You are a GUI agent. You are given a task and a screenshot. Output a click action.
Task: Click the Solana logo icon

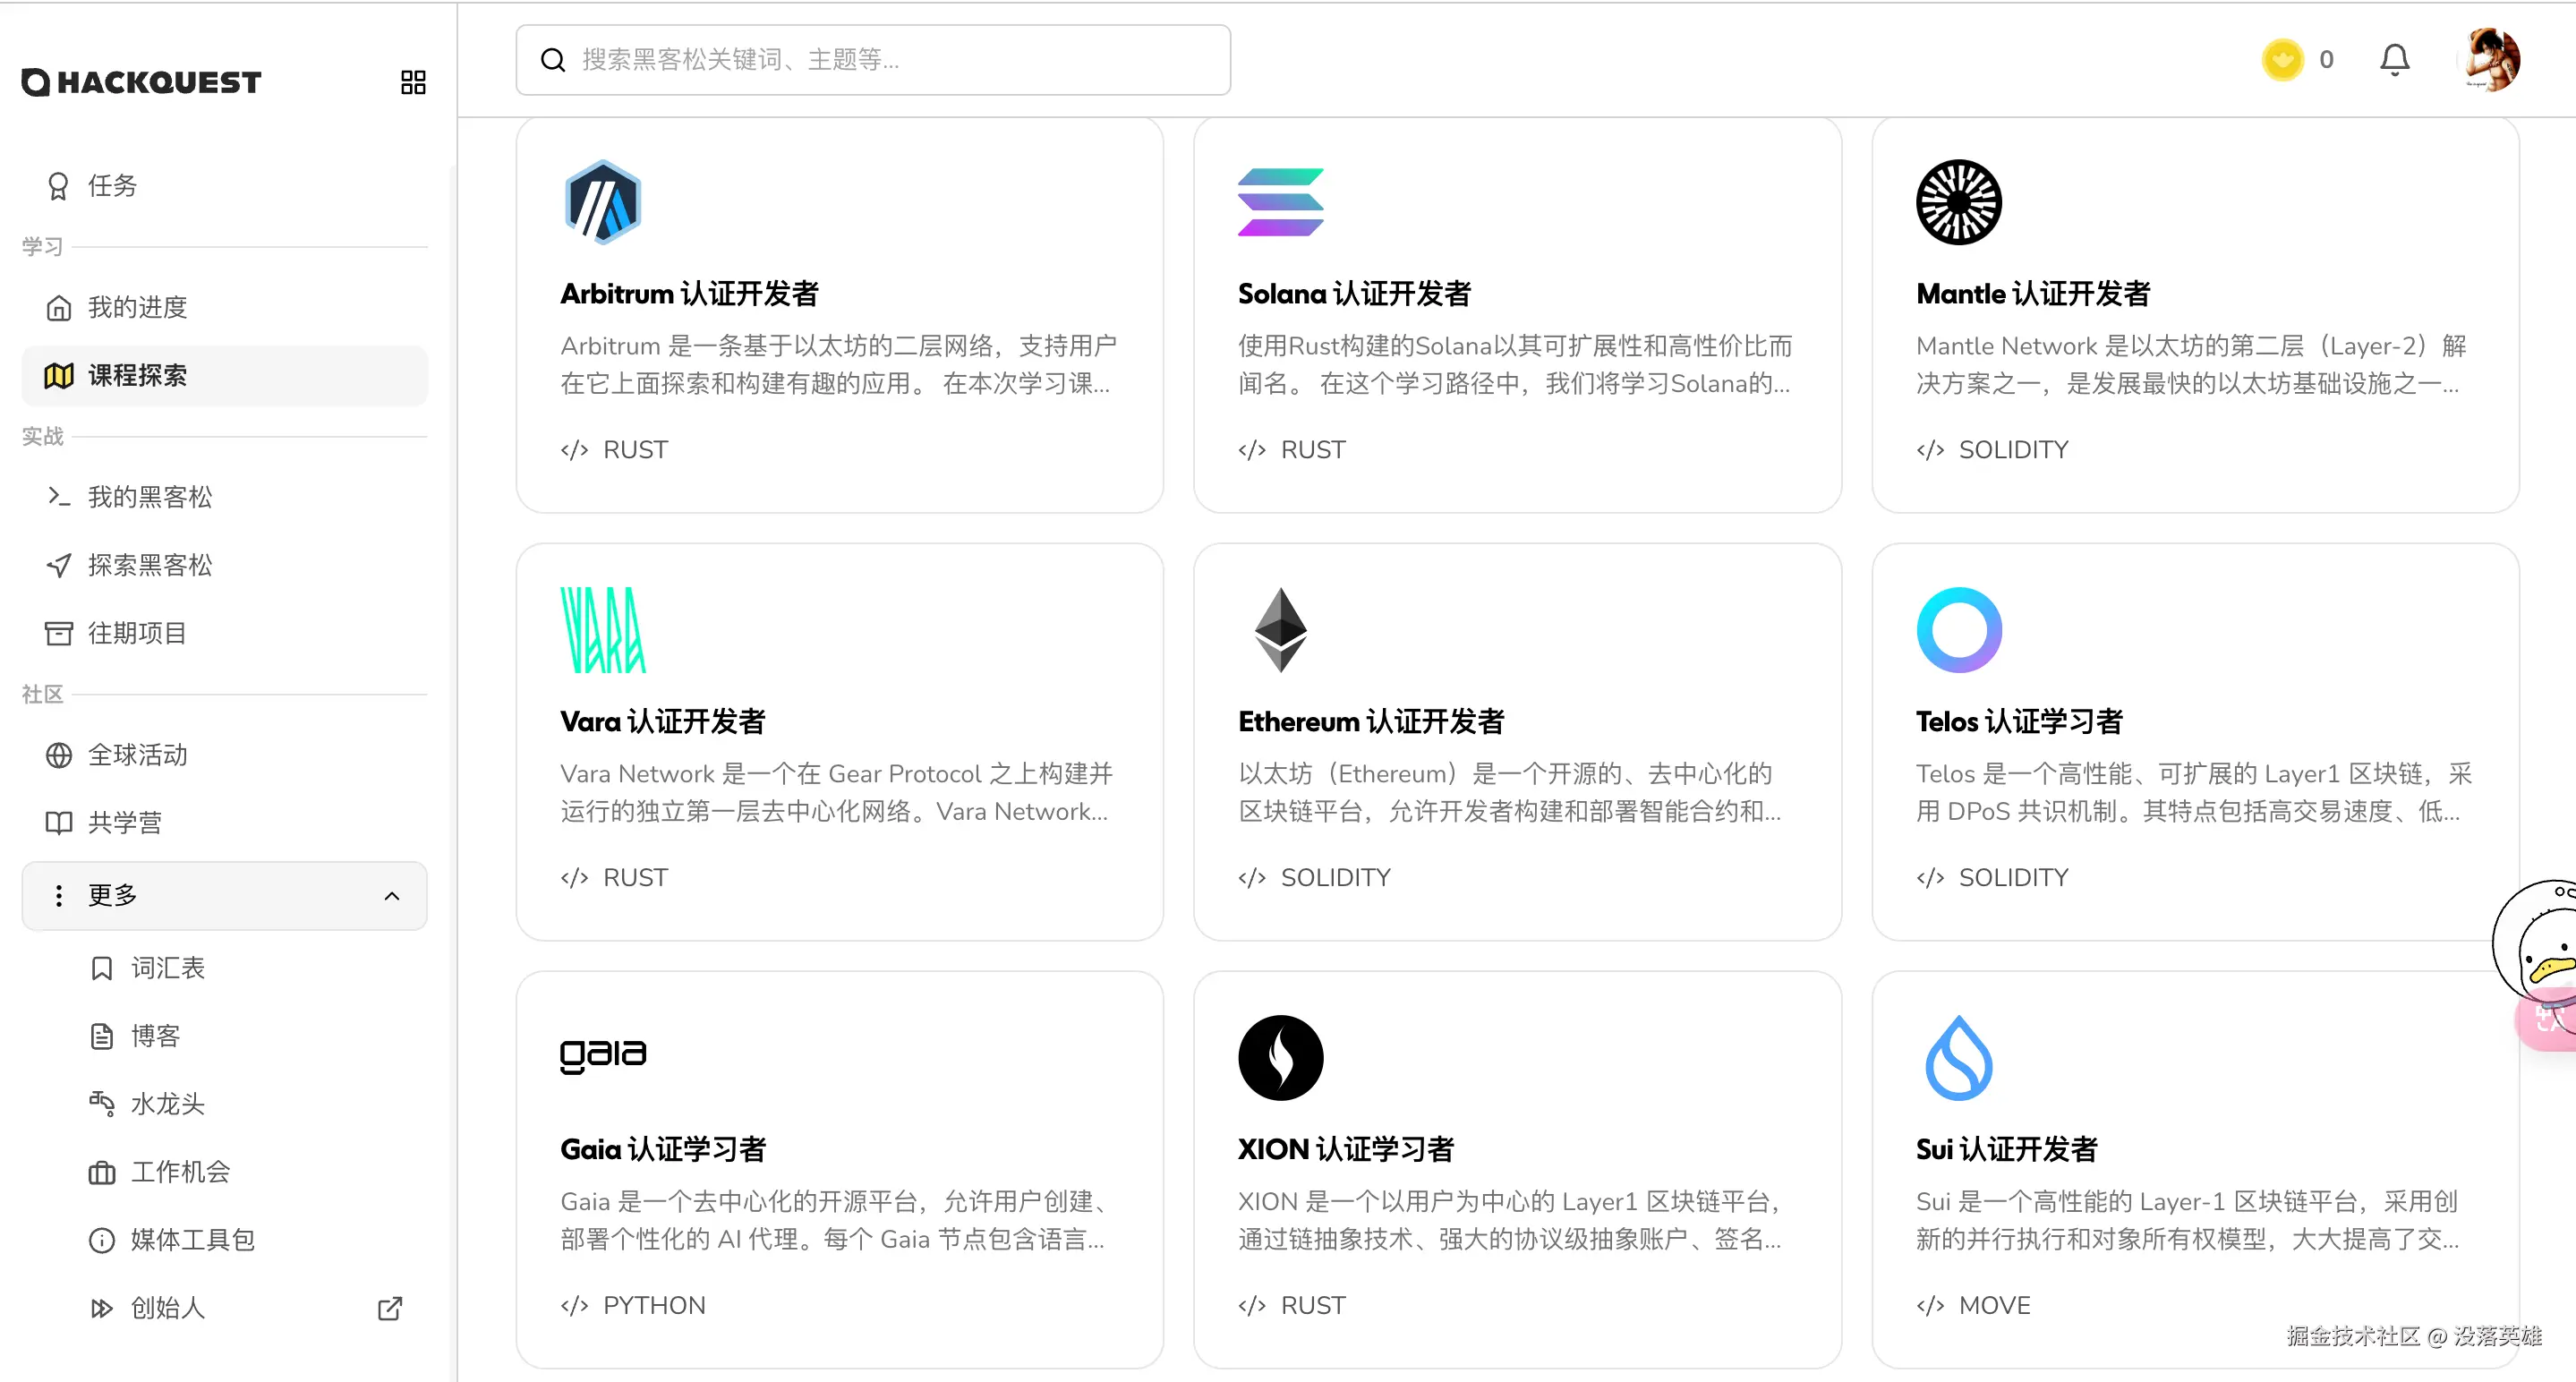(x=1280, y=202)
